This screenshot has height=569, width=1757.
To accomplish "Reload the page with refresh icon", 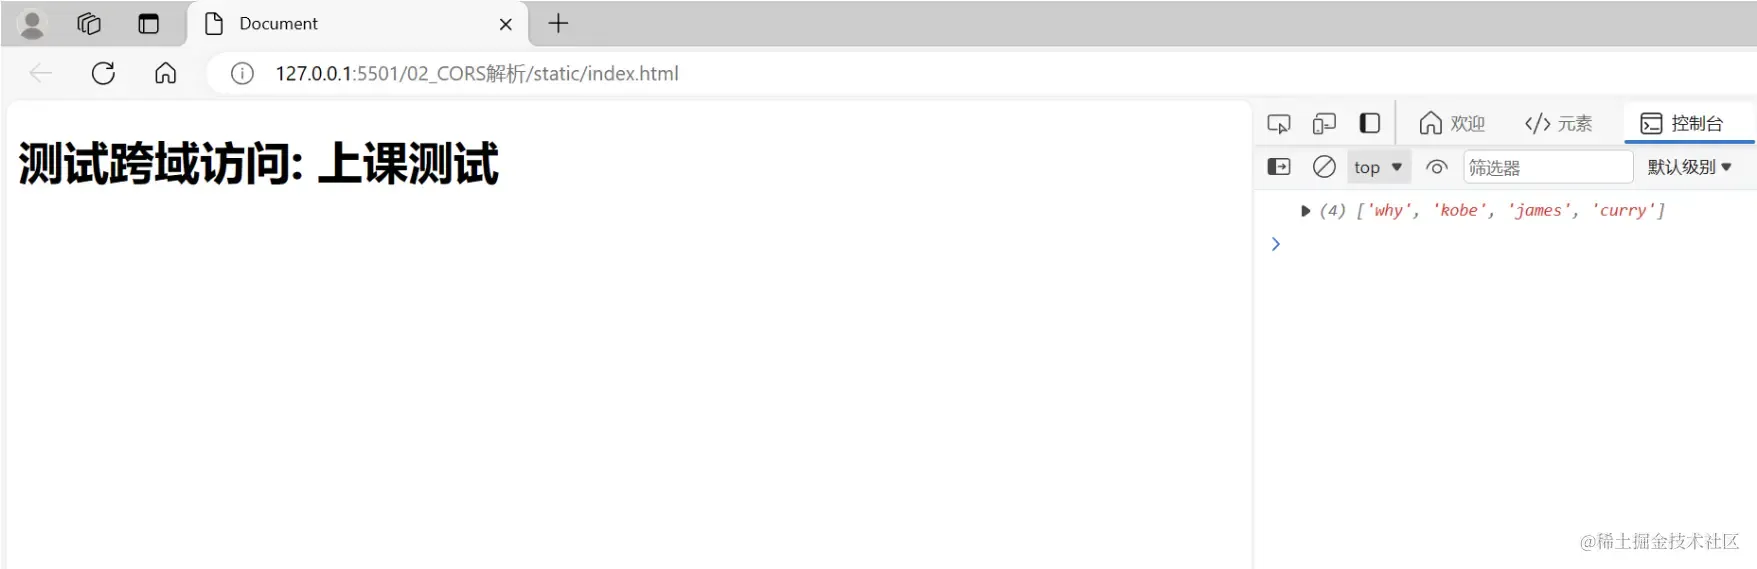I will 103,73.
